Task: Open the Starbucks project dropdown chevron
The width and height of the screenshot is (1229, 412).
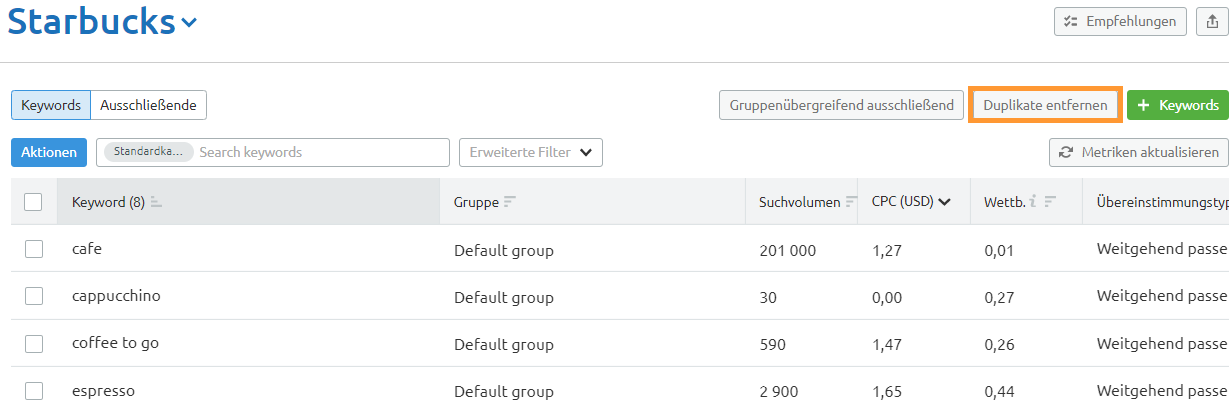Action: [x=189, y=23]
